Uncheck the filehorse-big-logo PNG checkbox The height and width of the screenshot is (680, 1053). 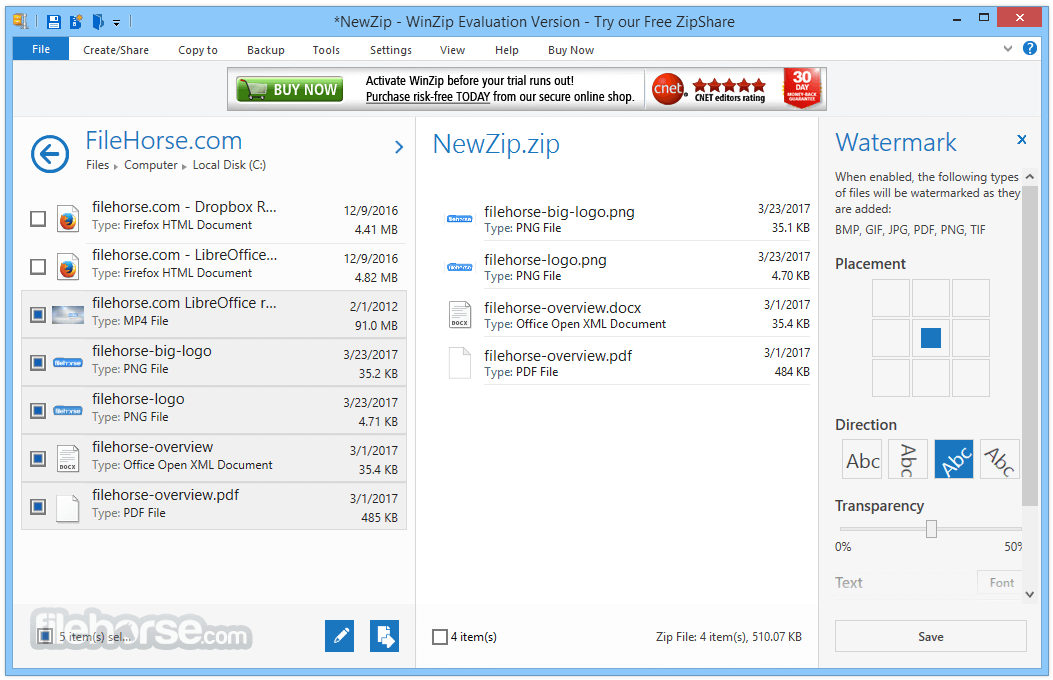pos(38,363)
